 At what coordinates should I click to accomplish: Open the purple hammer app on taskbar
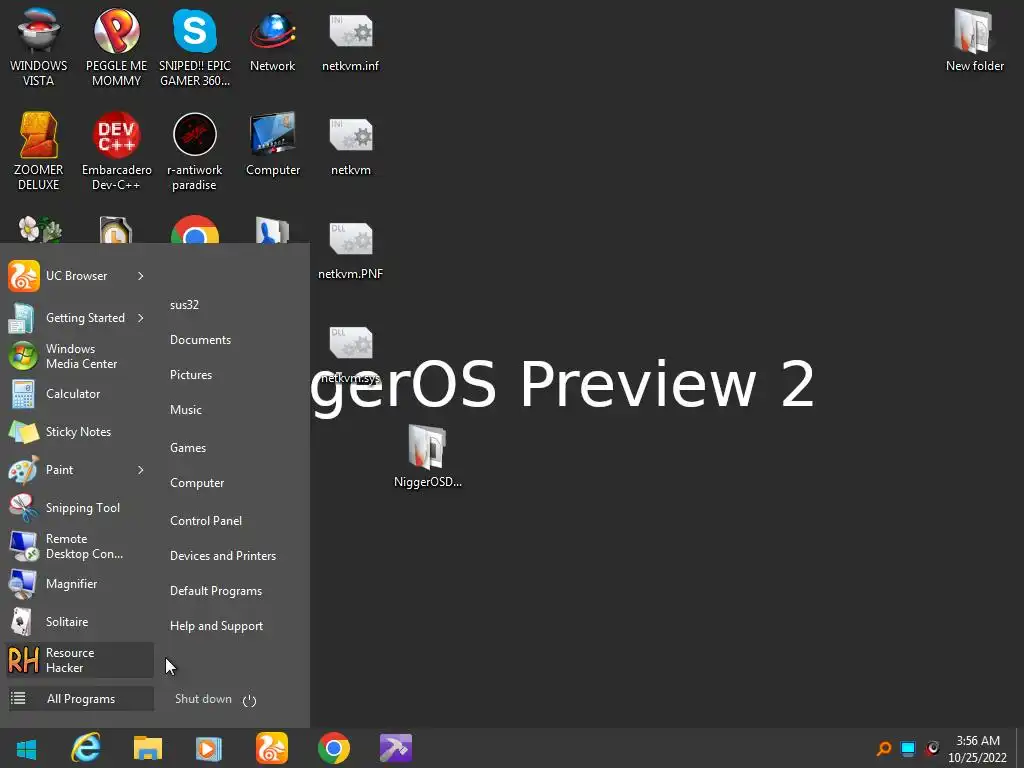point(396,748)
